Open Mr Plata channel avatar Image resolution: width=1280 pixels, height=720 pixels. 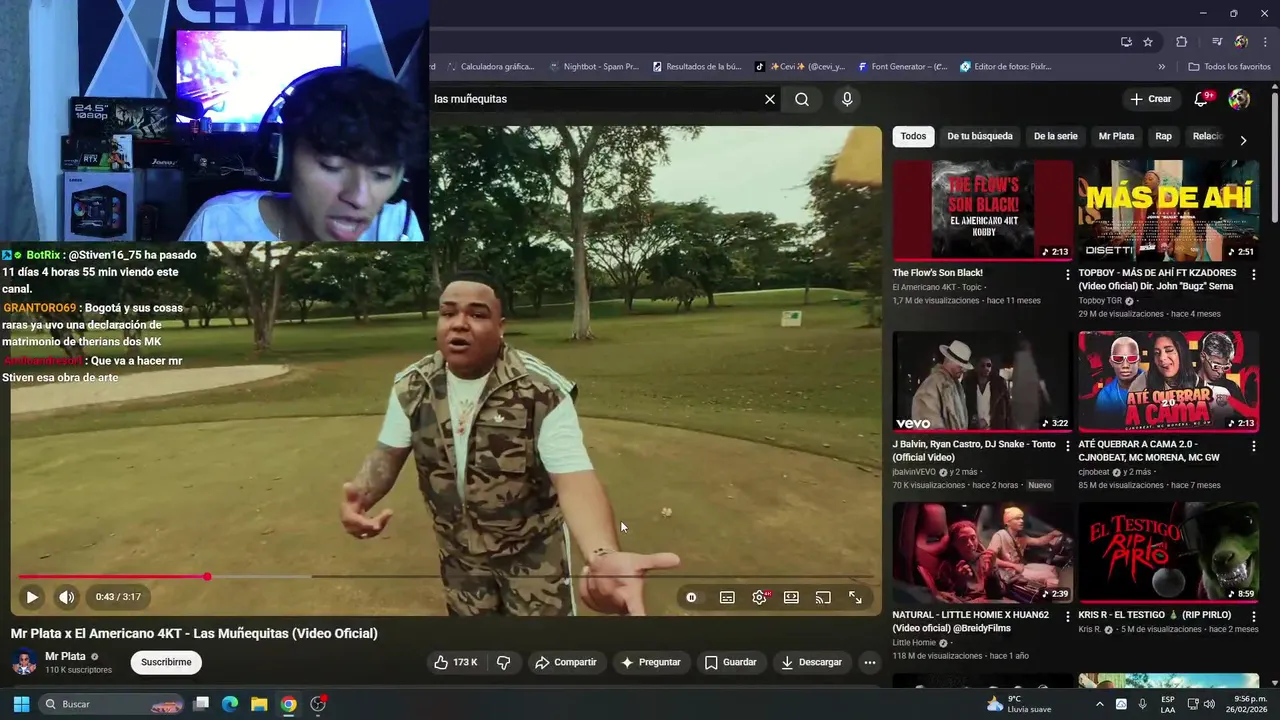point(24,662)
